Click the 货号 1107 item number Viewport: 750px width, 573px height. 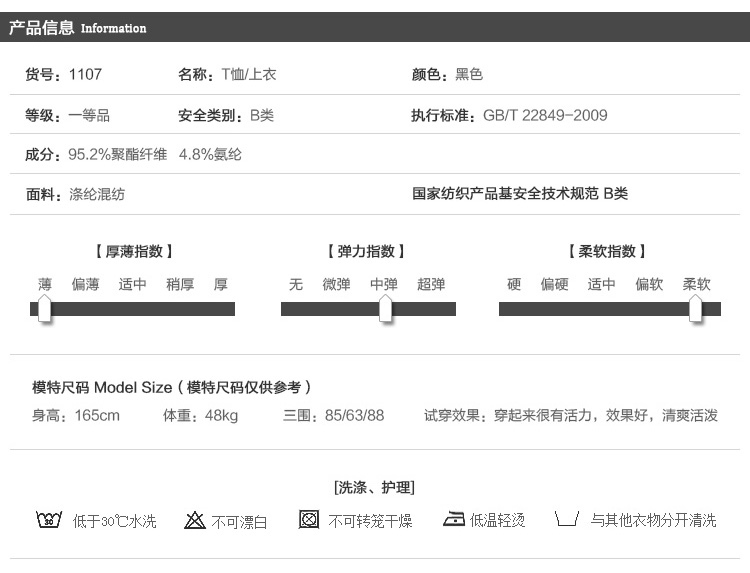(63, 75)
